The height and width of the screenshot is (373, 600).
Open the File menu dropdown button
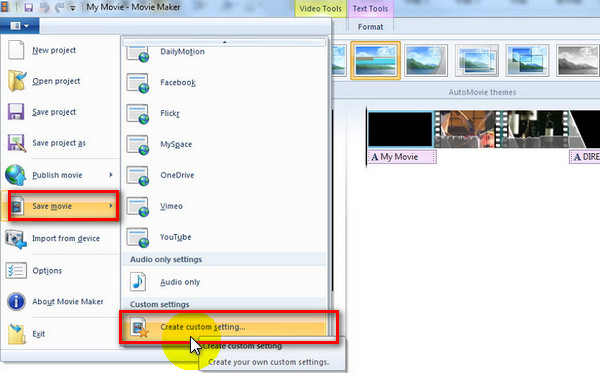point(20,26)
